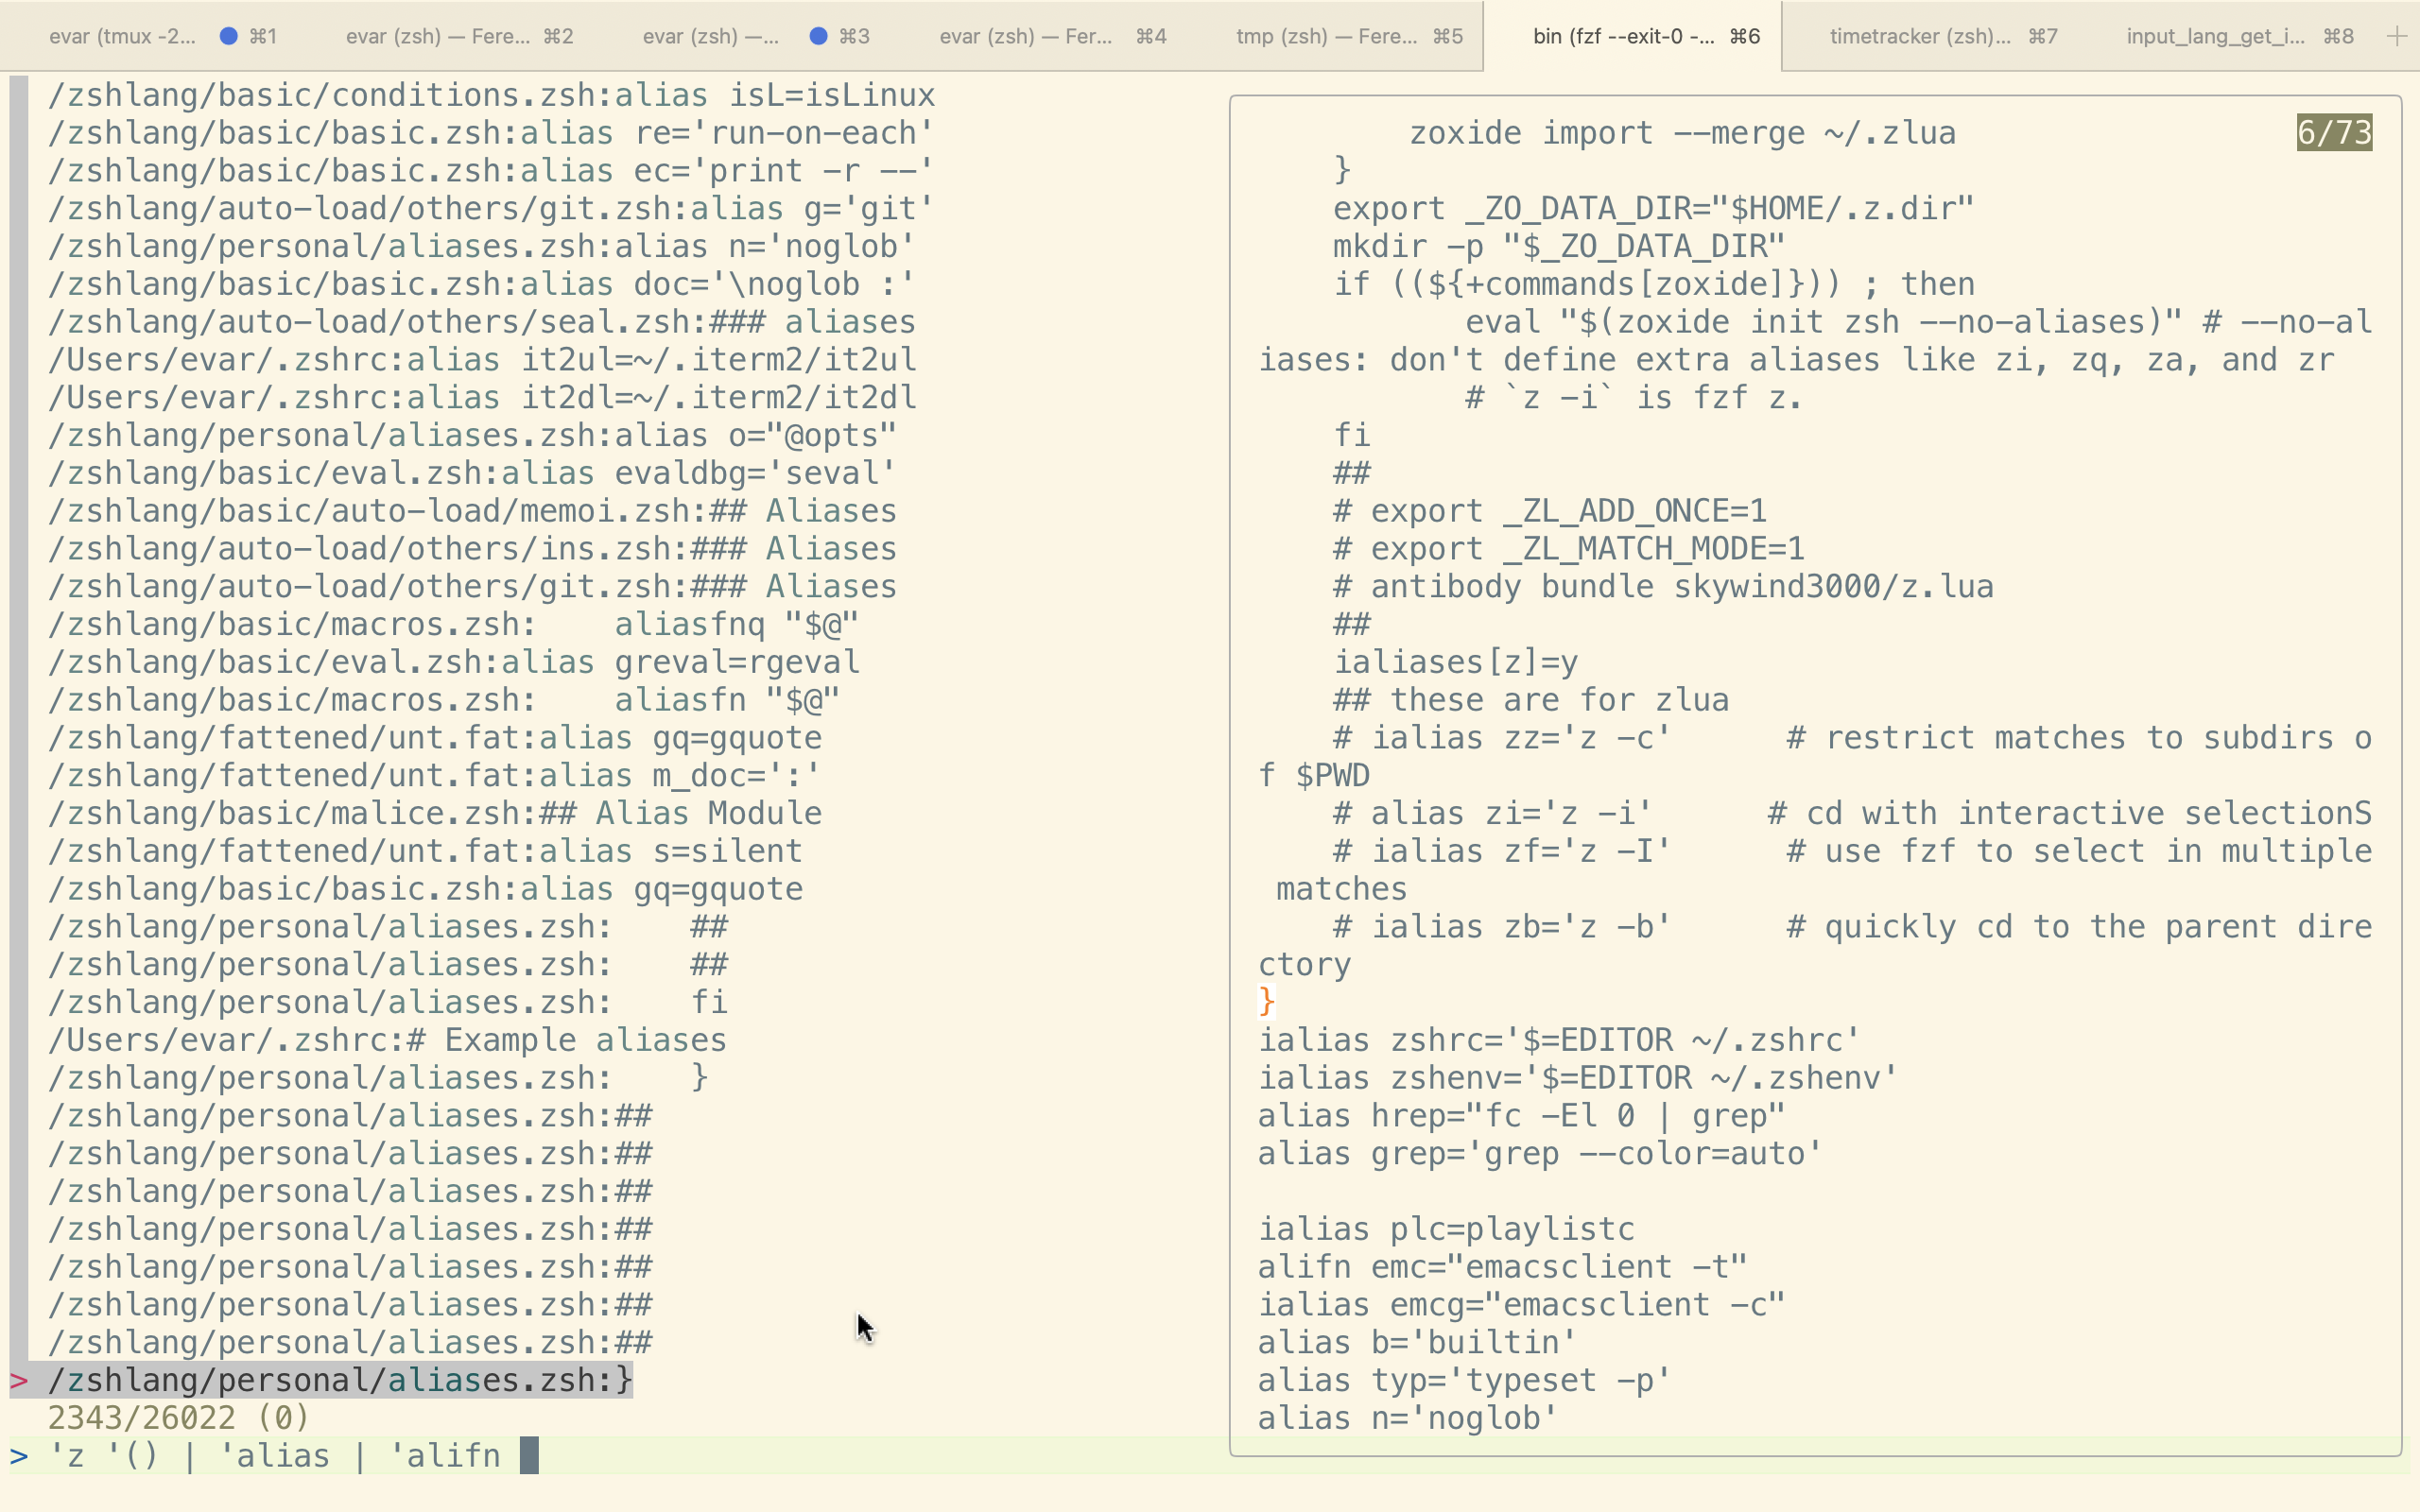This screenshot has width=2420, height=1512.
Task: Select the result alias g='git'
Action: [x=491, y=208]
